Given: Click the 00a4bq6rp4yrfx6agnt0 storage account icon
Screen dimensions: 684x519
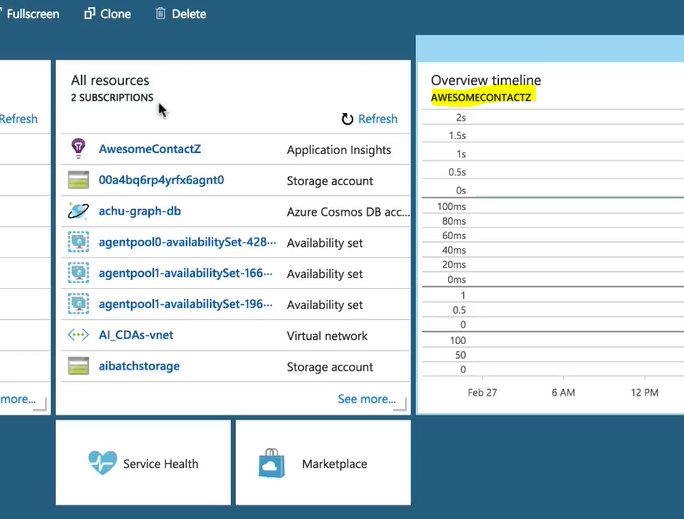Looking at the screenshot, I should point(78,180).
